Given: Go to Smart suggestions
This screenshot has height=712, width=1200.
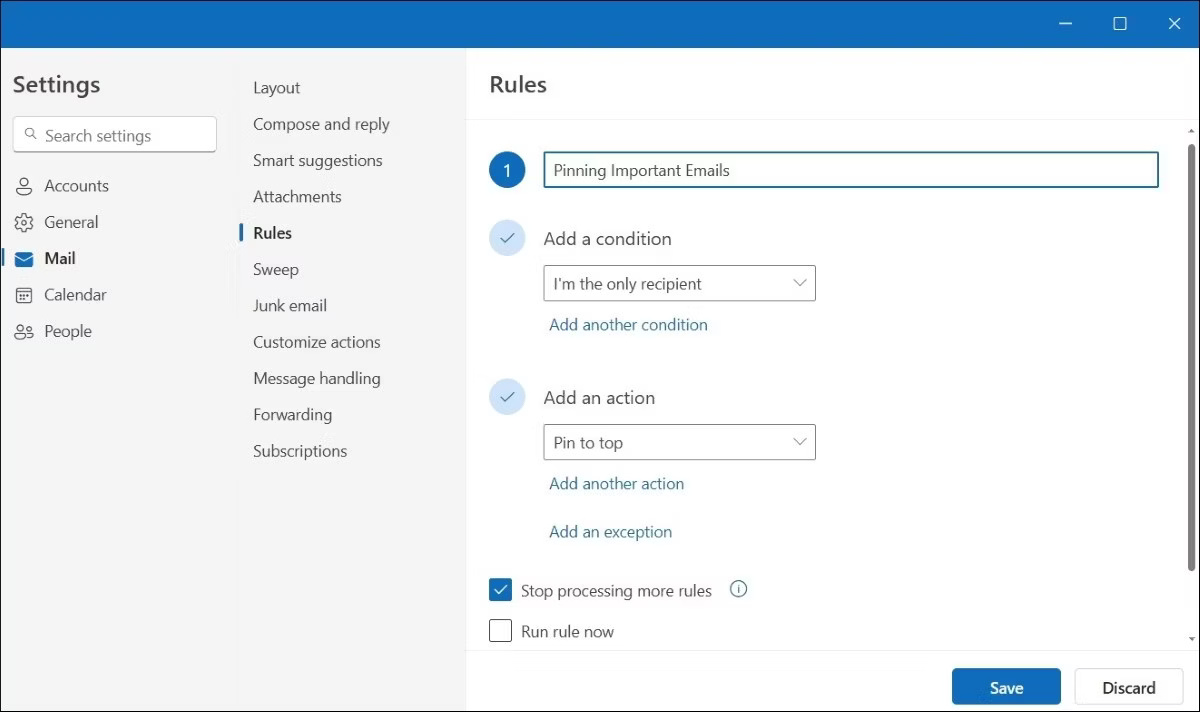Looking at the screenshot, I should click(317, 160).
